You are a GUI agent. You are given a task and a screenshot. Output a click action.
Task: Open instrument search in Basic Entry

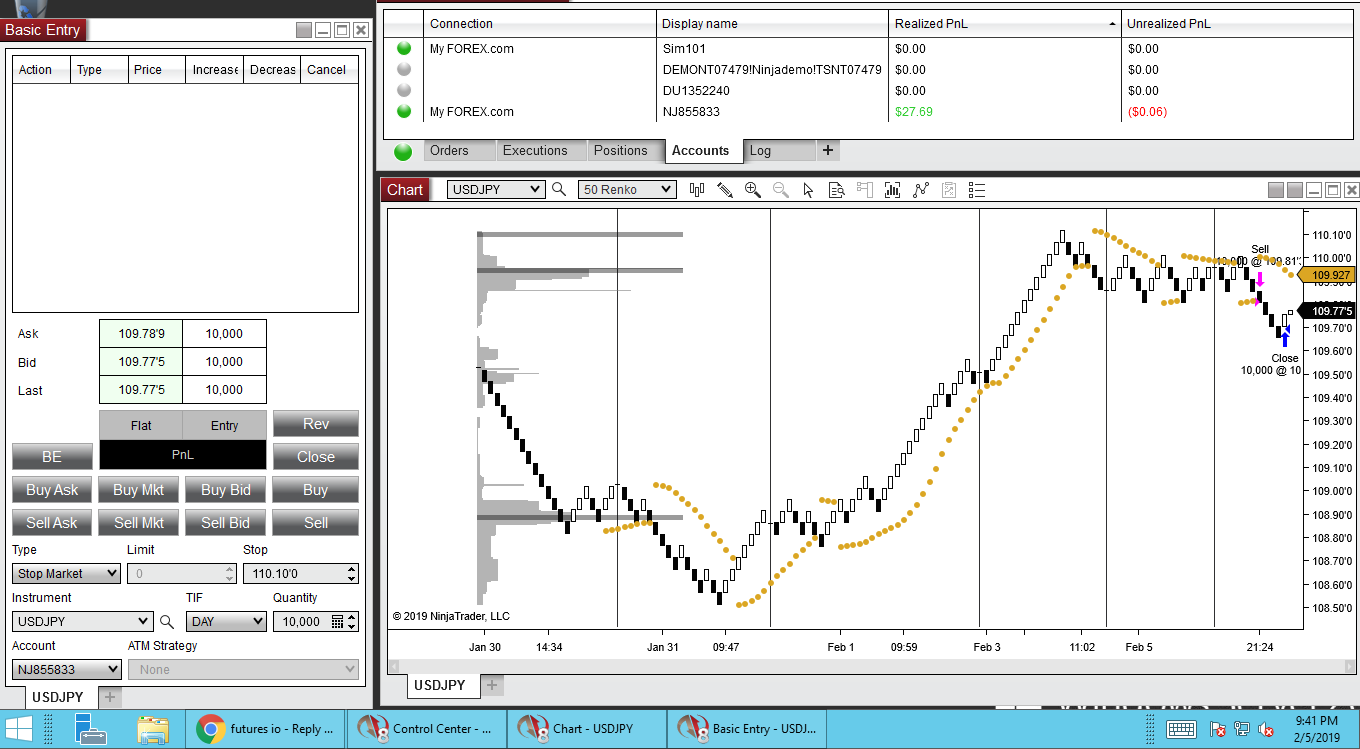(x=167, y=621)
